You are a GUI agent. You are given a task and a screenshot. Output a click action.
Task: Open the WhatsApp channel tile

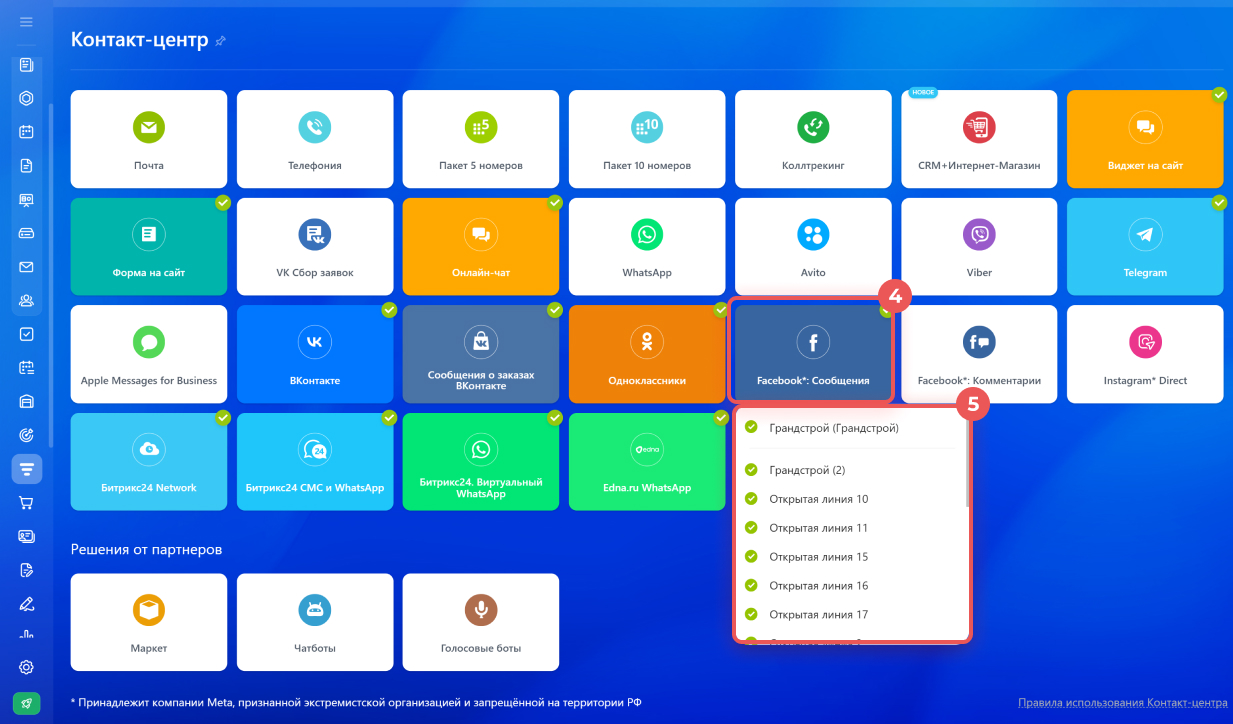[x=647, y=247]
